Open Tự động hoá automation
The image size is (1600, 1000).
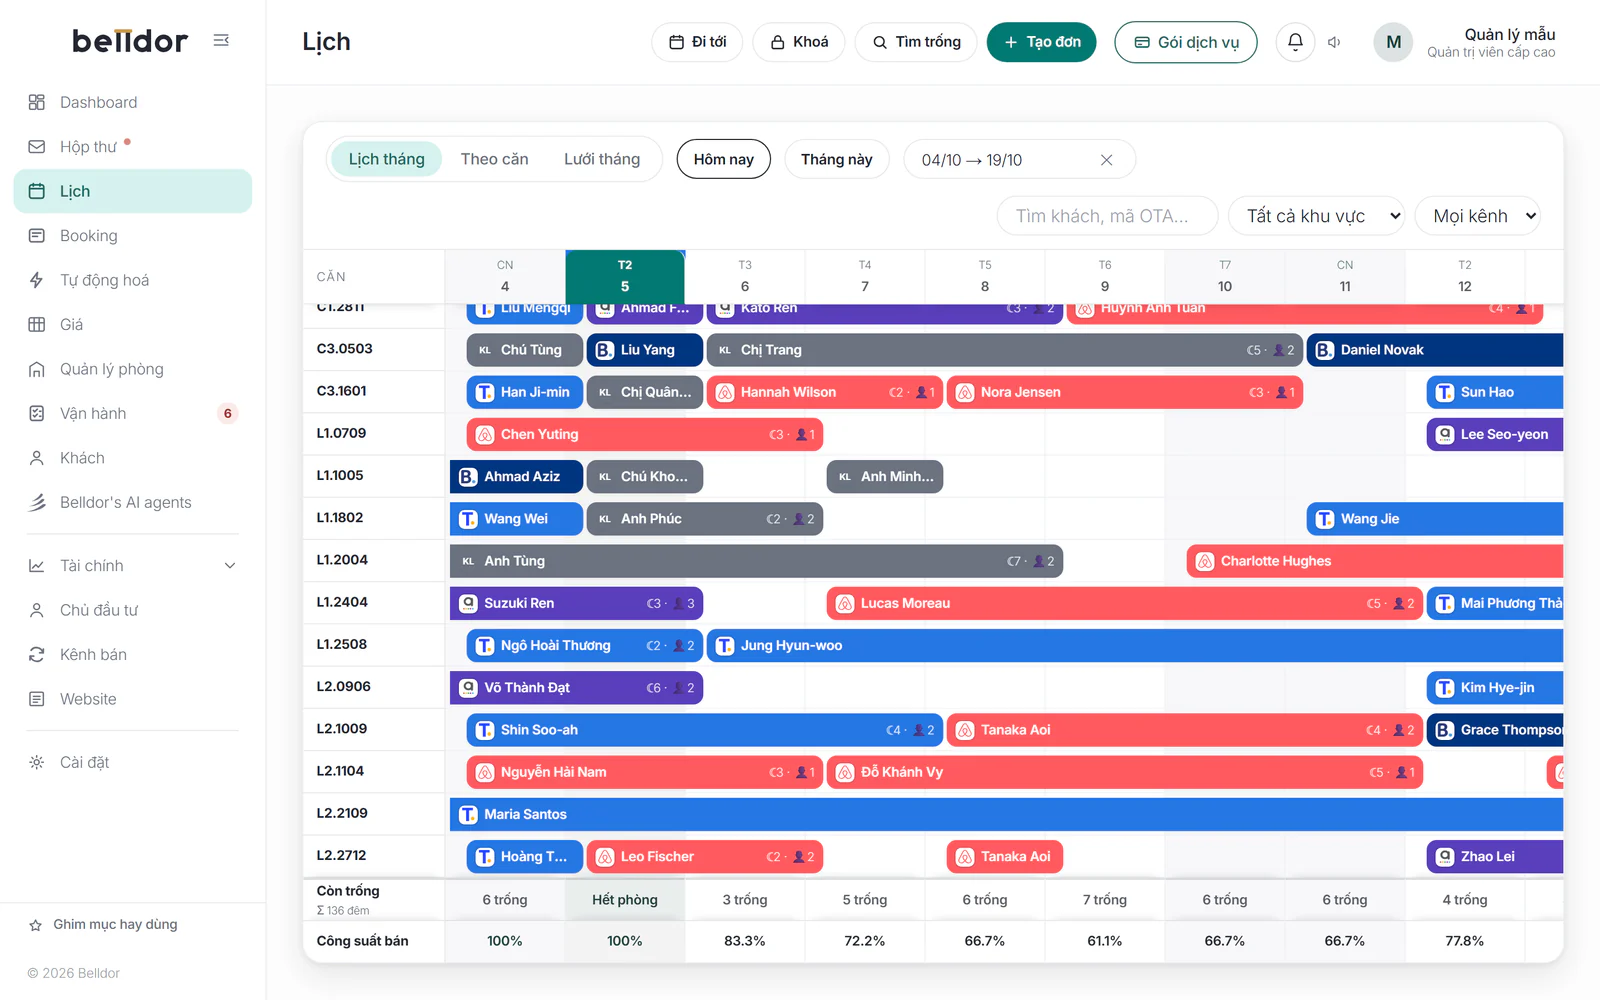(133, 280)
